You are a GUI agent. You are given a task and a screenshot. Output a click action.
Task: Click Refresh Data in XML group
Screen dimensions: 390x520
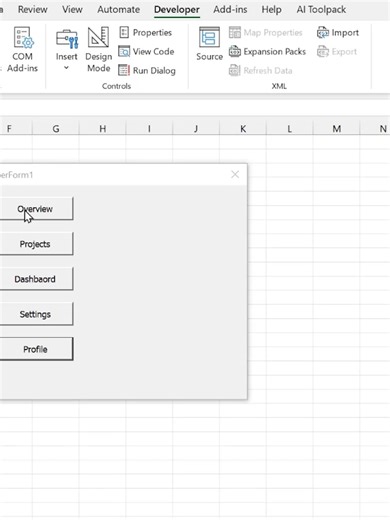pyautogui.click(x=260, y=71)
